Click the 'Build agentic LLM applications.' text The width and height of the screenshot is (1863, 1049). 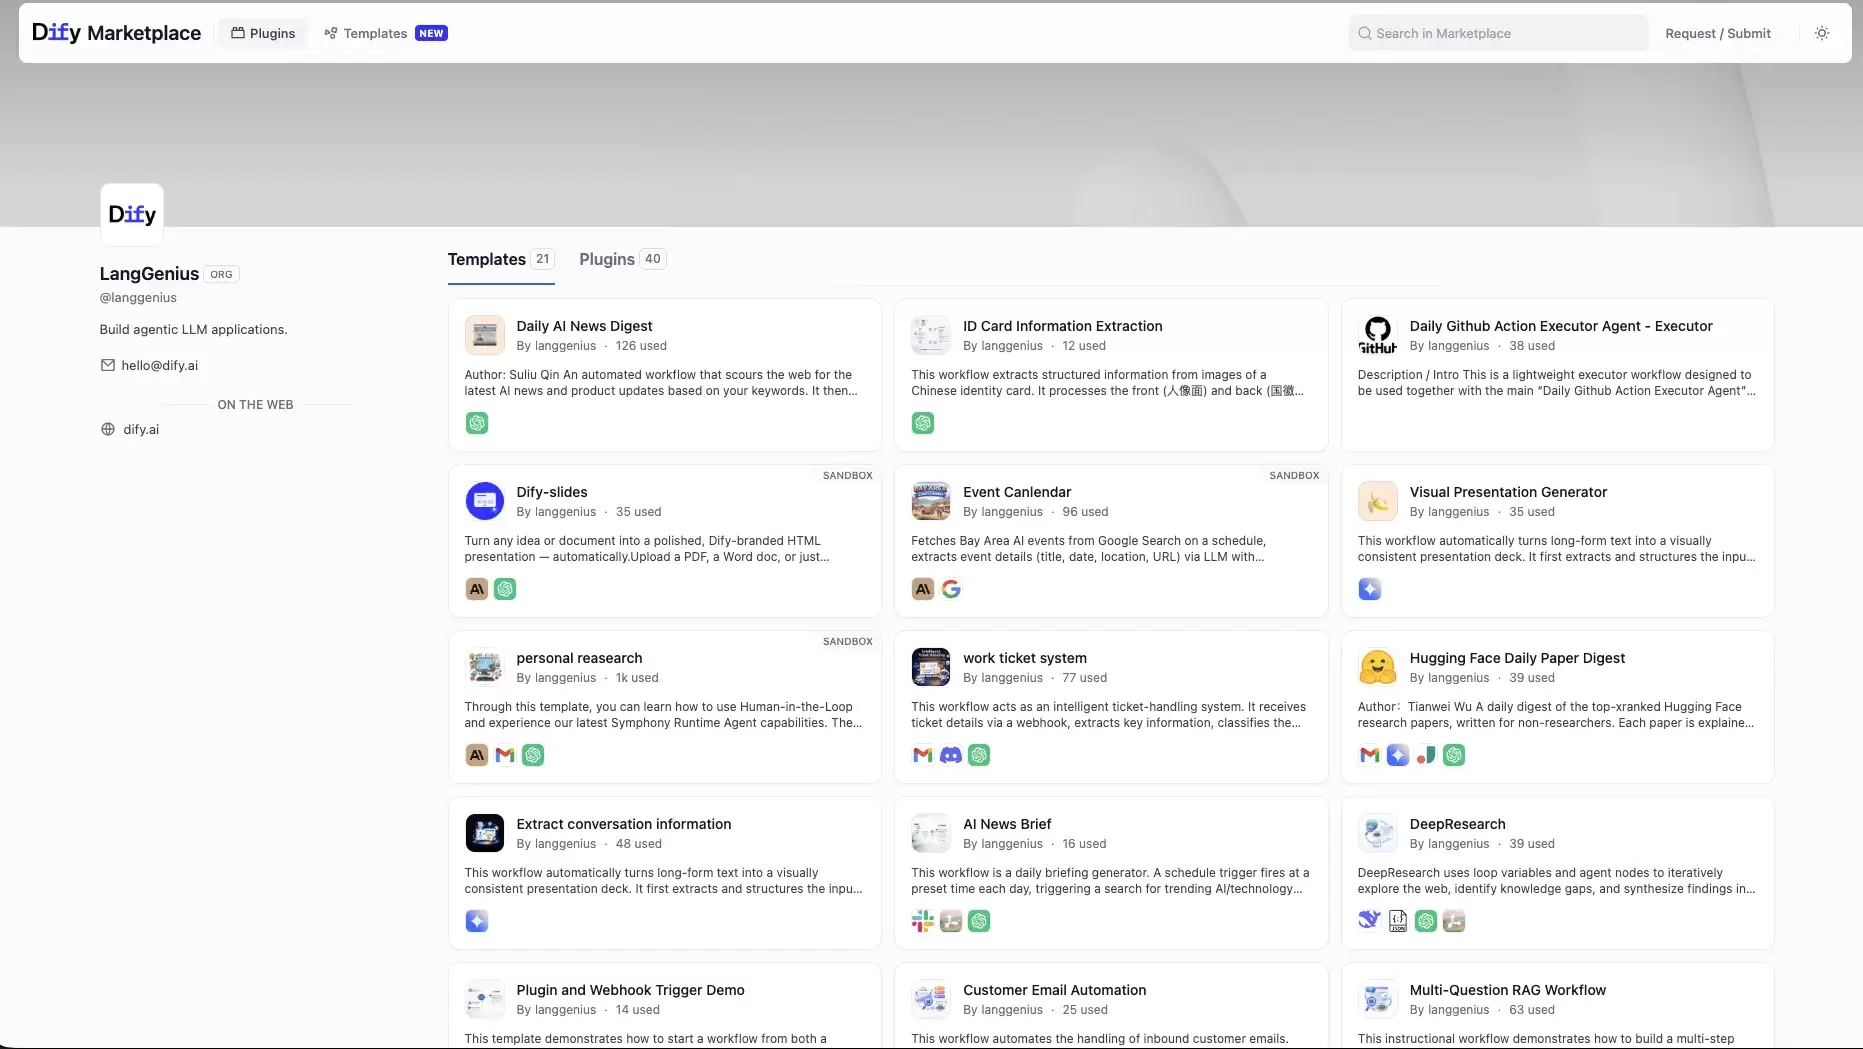(x=193, y=329)
